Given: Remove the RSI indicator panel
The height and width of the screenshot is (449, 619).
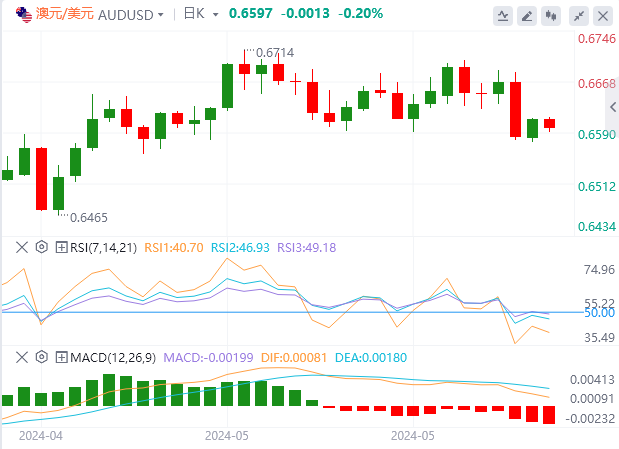Looking at the screenshot, I should click(22, 248).
